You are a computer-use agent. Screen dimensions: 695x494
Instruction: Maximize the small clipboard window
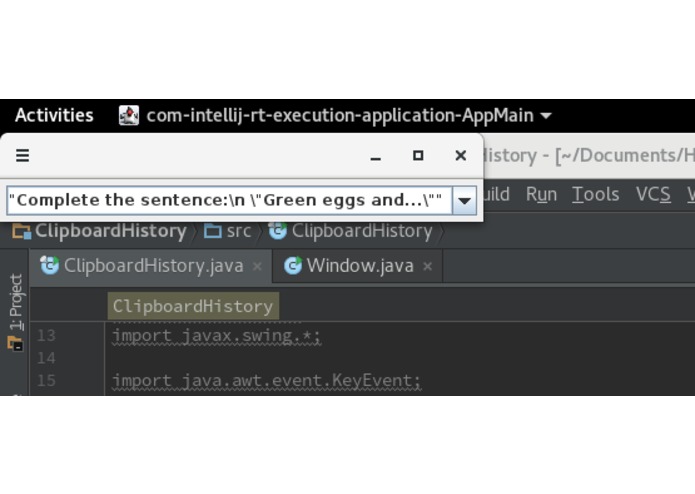click(x=418, y=156)
